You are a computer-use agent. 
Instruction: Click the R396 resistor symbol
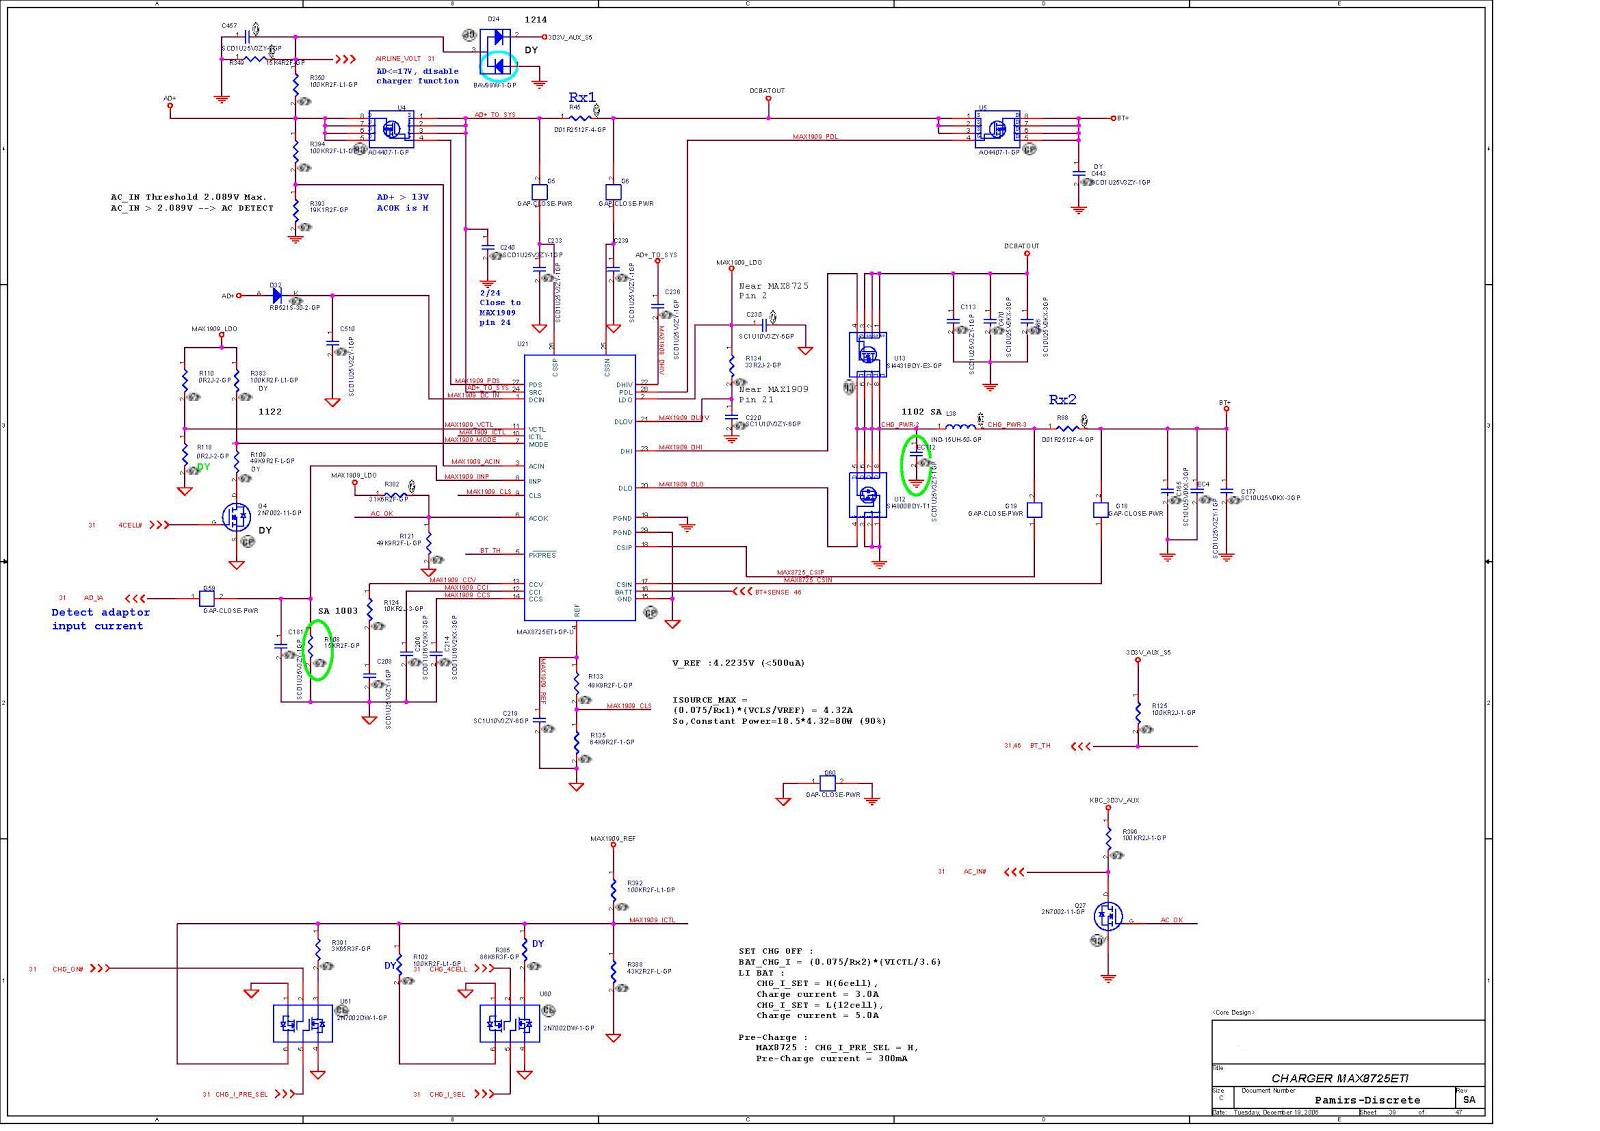coord(1108,839)
